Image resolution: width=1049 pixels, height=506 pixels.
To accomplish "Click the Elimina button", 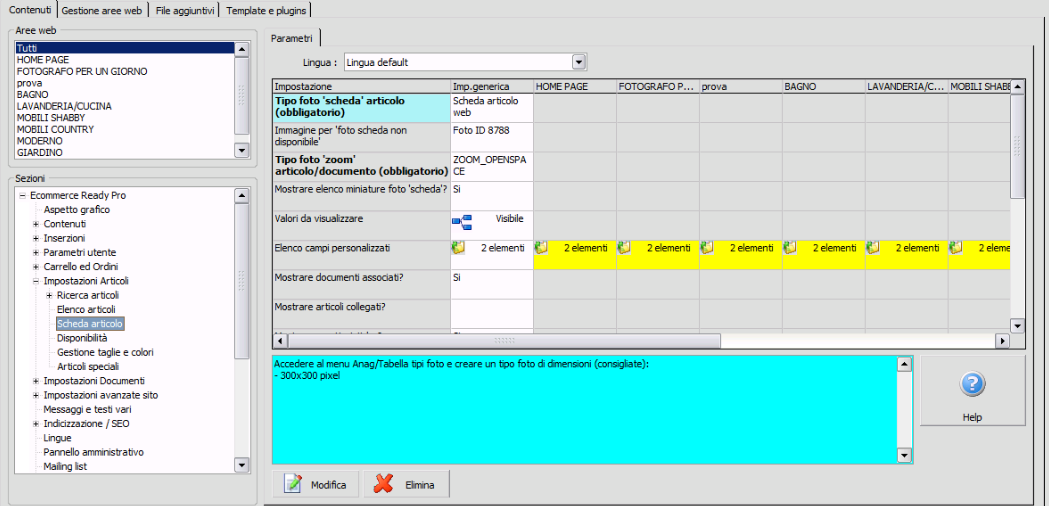I will [407, 484].
